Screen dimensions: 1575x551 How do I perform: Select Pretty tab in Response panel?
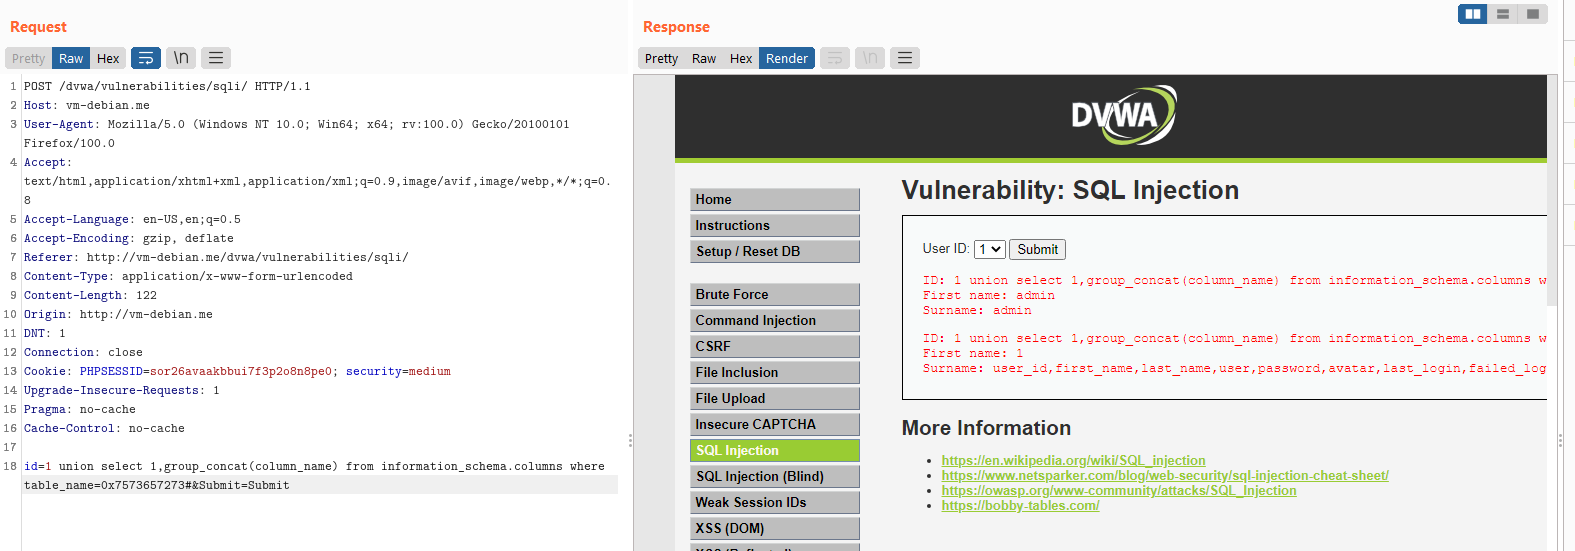[x=661, y=58]
